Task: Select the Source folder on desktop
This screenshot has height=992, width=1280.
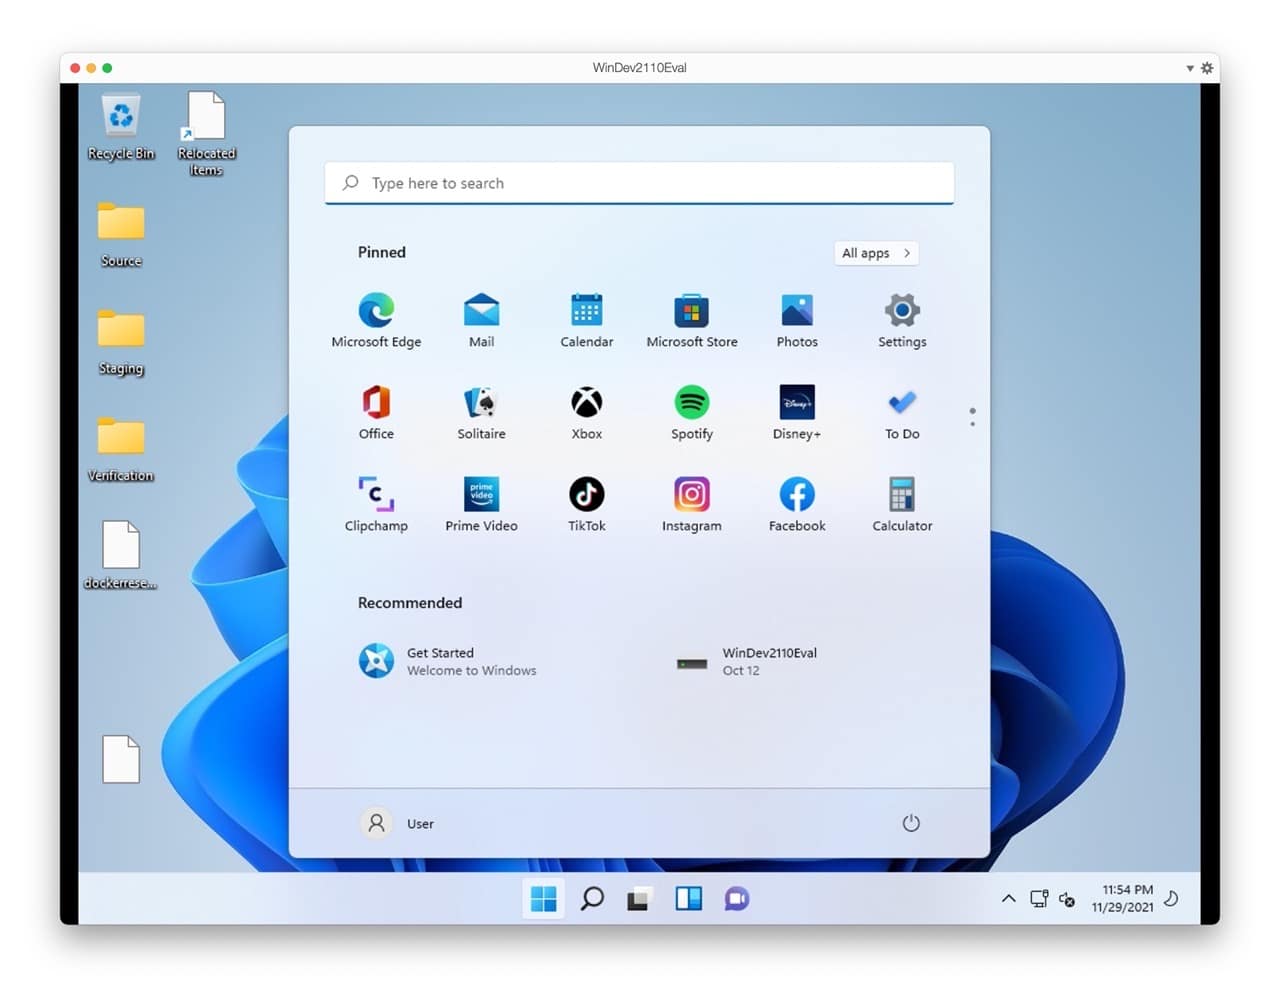Action: pyautogui.click(x=121, y=235)
